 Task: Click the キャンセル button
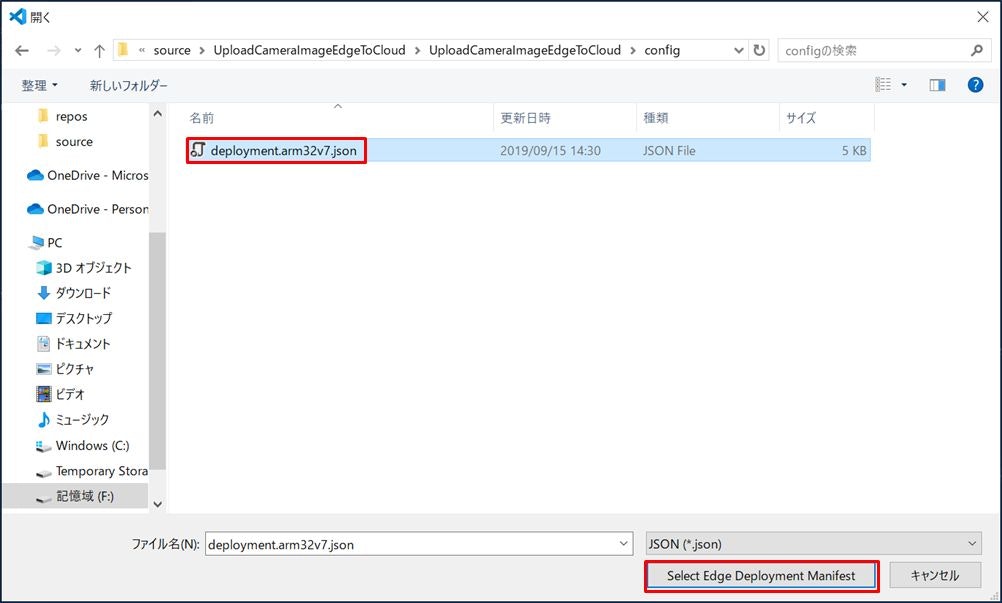coord(935,576)
